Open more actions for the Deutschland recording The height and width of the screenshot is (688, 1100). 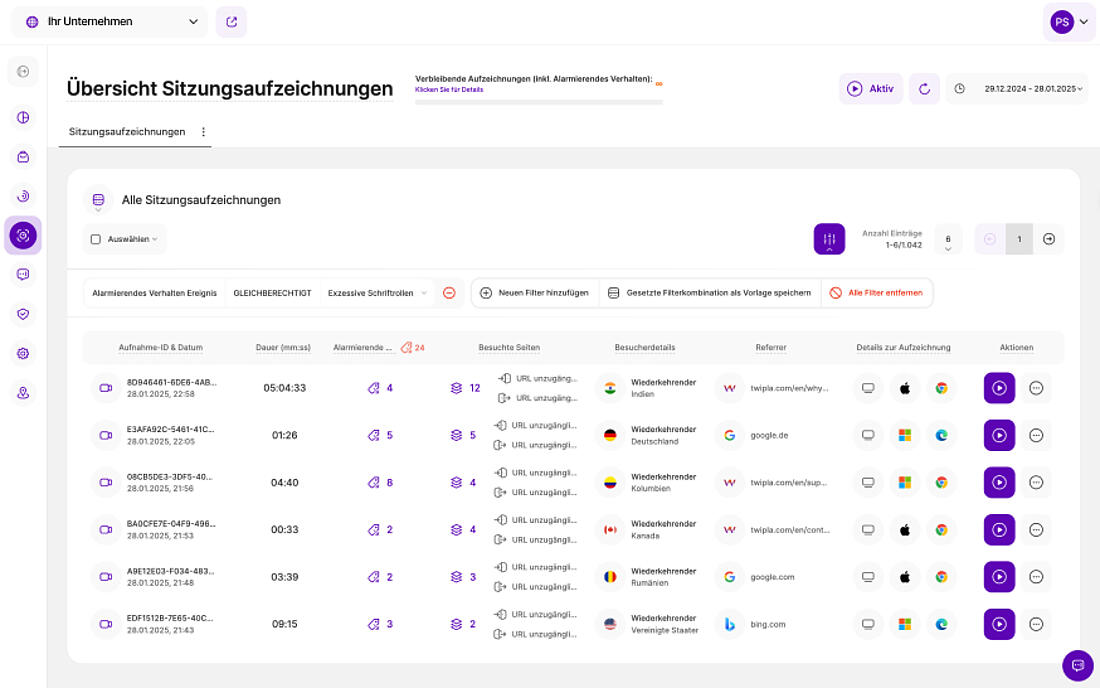point(1036,436)
